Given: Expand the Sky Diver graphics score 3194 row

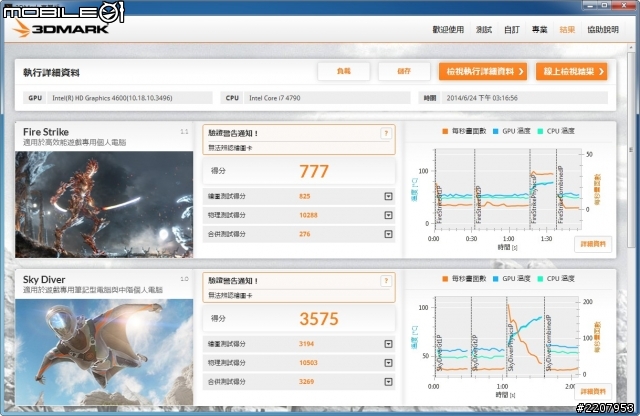Looking at the screenshot, I should pyautogui.click(x=388, y=344).
